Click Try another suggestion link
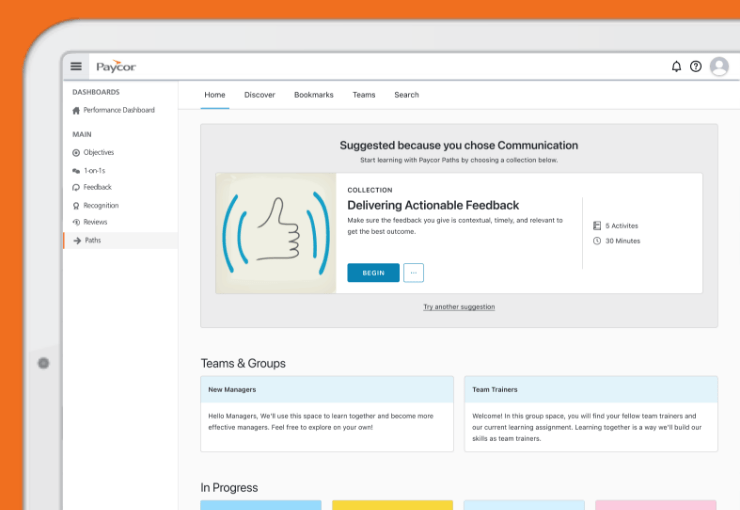Viewport: 740px width, 510px height. tap(459, 307)
